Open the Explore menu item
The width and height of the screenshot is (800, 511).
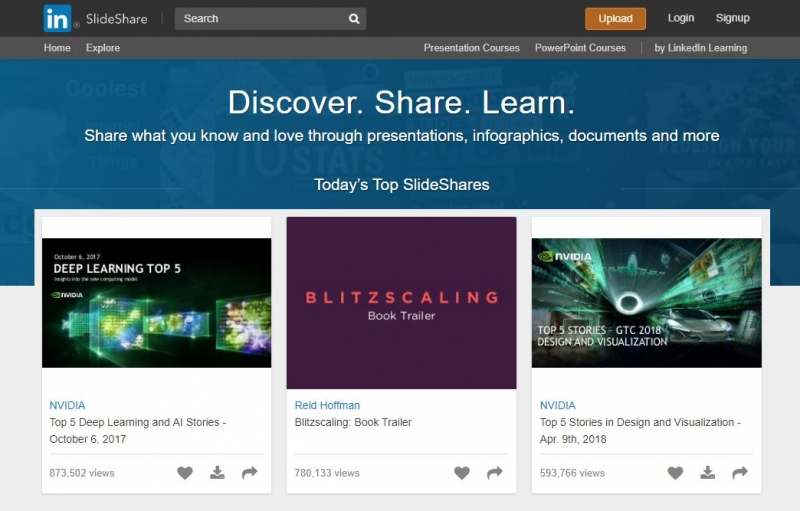[103, 48]
